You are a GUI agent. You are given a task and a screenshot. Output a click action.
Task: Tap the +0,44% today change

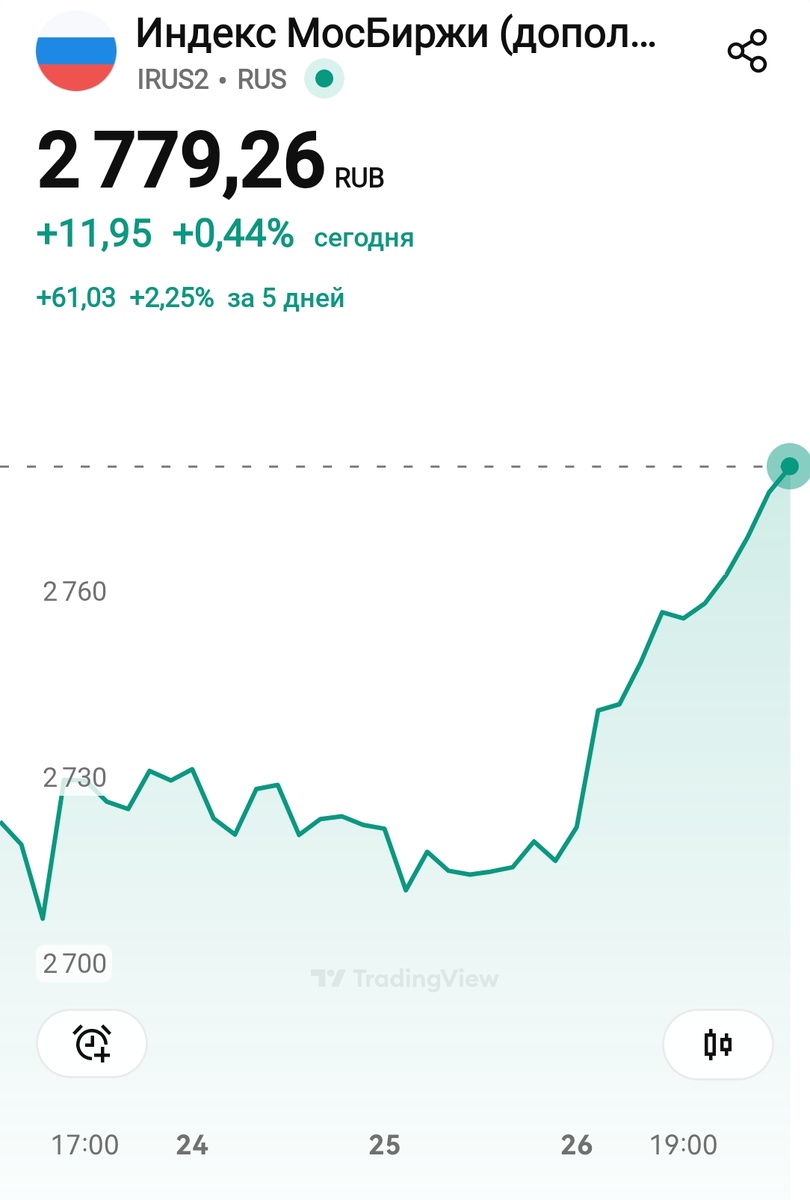[x=233, y=235]
